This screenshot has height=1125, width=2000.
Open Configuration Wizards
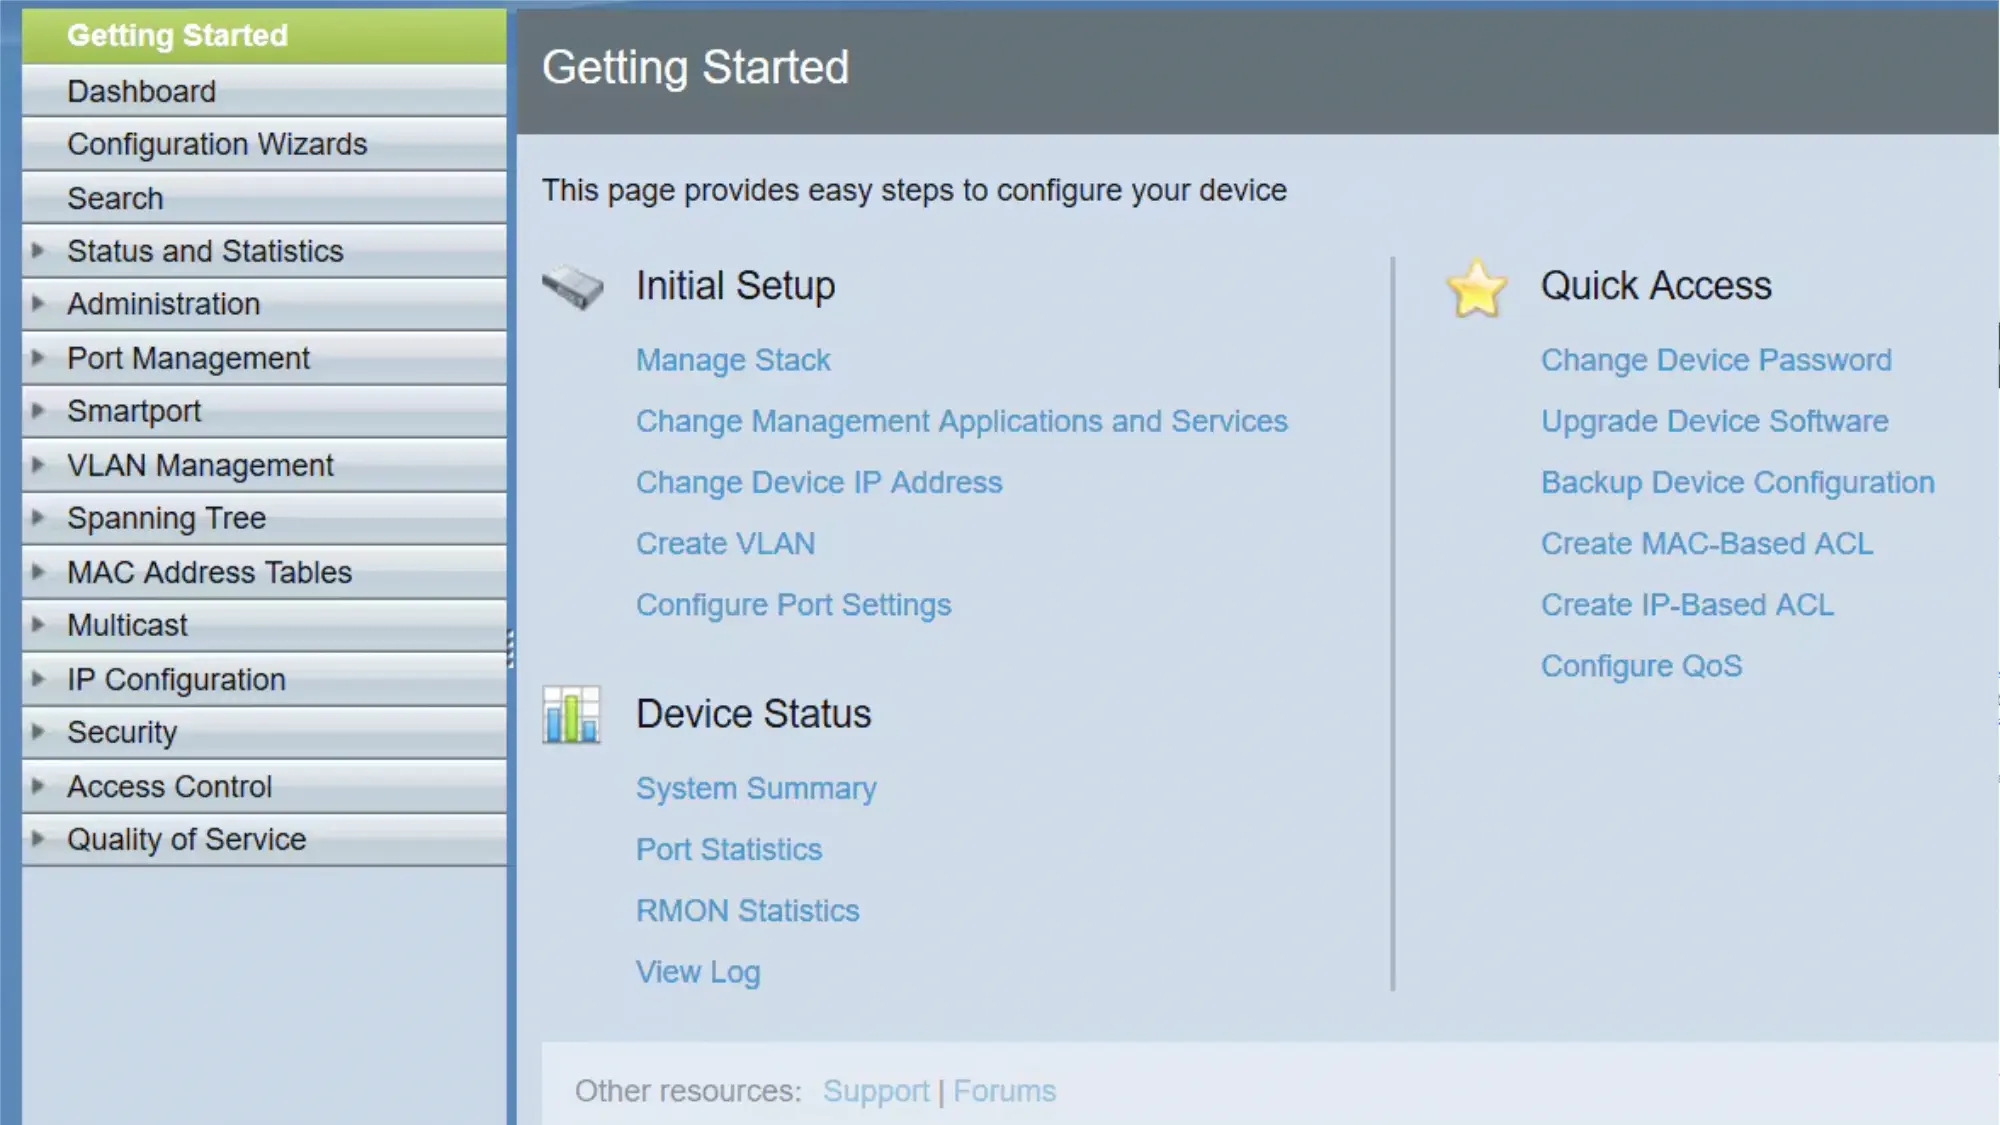click(x=217, y=143)
